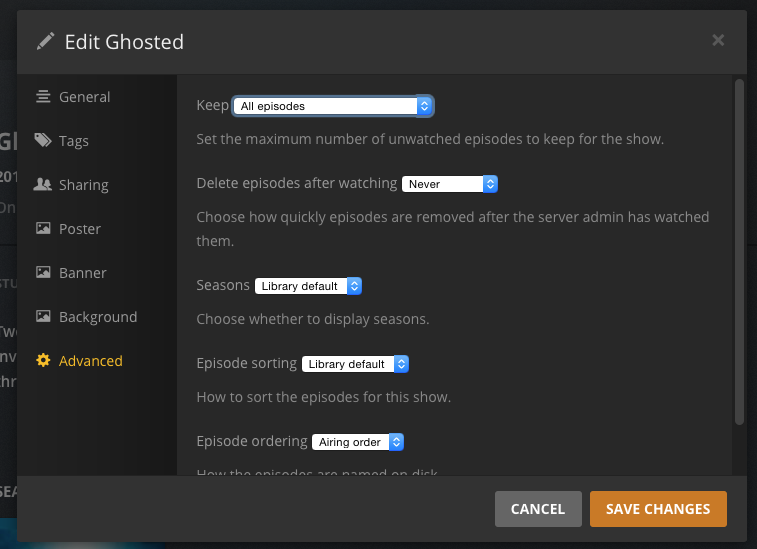Click Save Changes button
This screenshot has height=549, width=757.
[x=658, y=509]
